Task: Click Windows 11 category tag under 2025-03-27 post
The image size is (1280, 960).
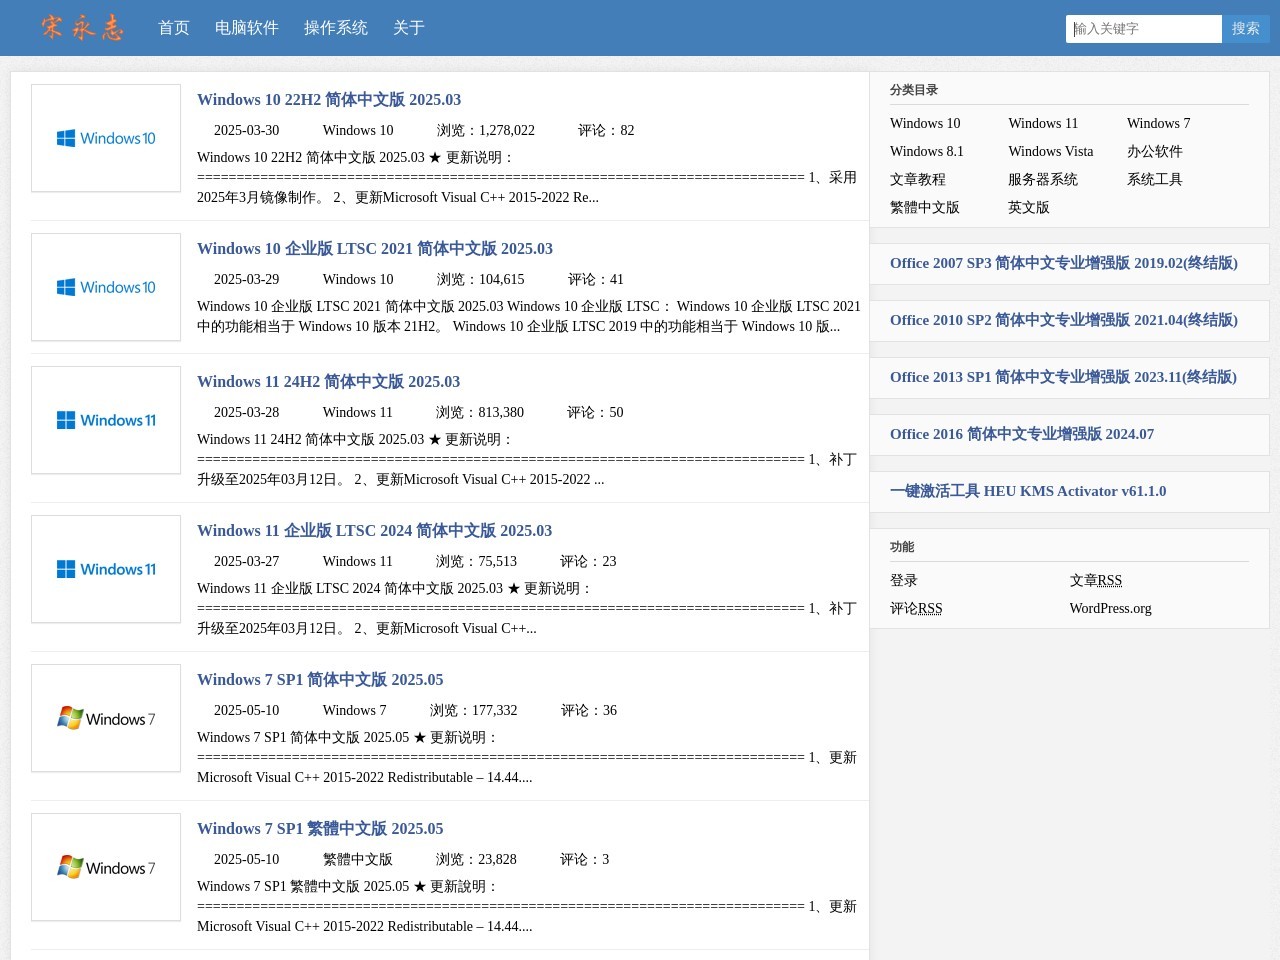Action: pyautogui.click(x=357, y=562)
